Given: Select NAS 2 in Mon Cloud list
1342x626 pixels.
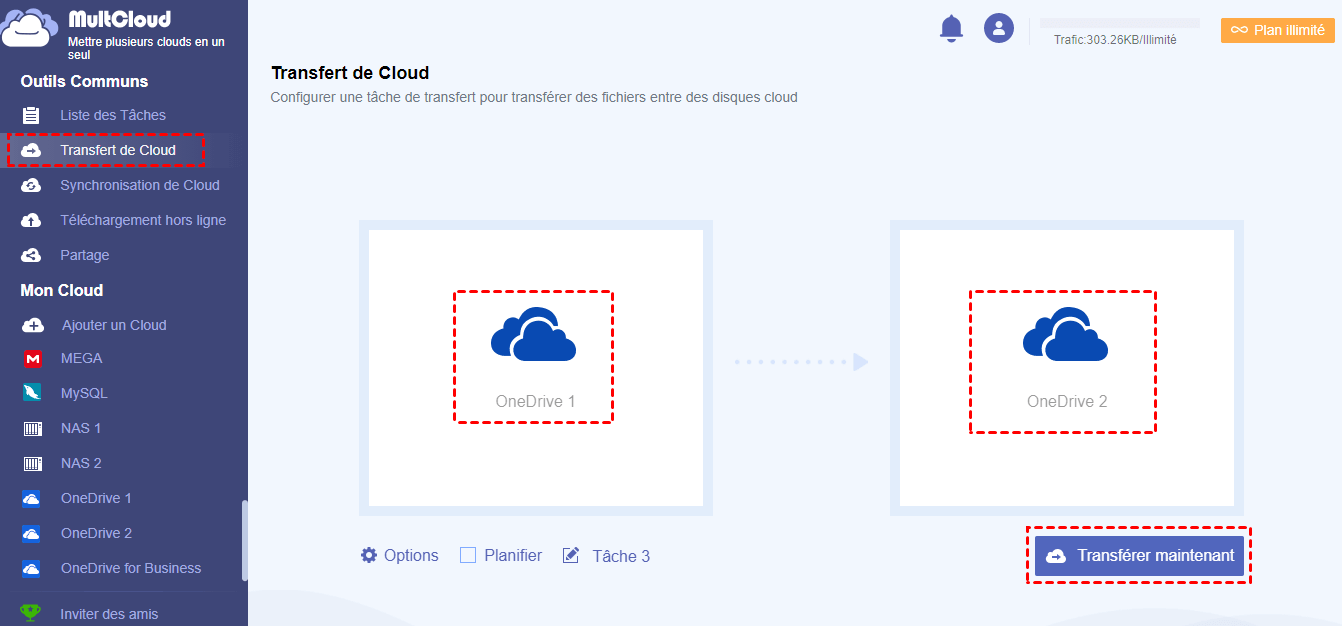Looking at the screenshot, I should click(x=81, y=463).
